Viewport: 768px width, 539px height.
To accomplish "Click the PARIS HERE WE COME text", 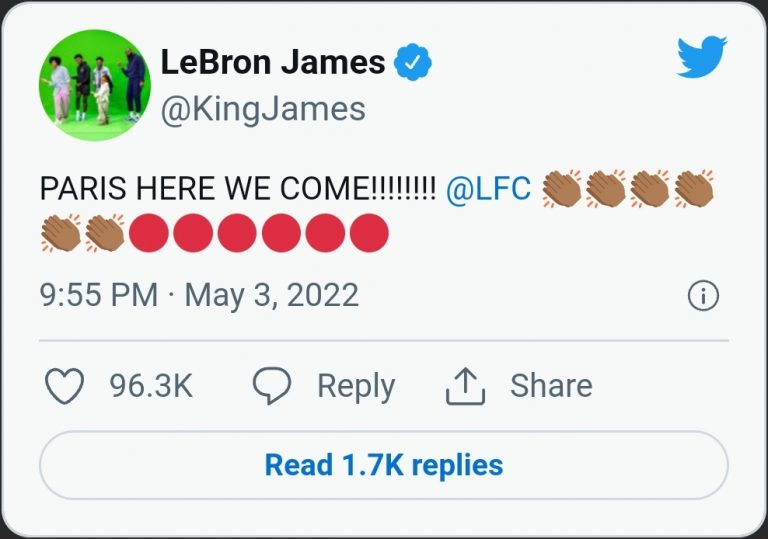I will [x=237, y=189].
